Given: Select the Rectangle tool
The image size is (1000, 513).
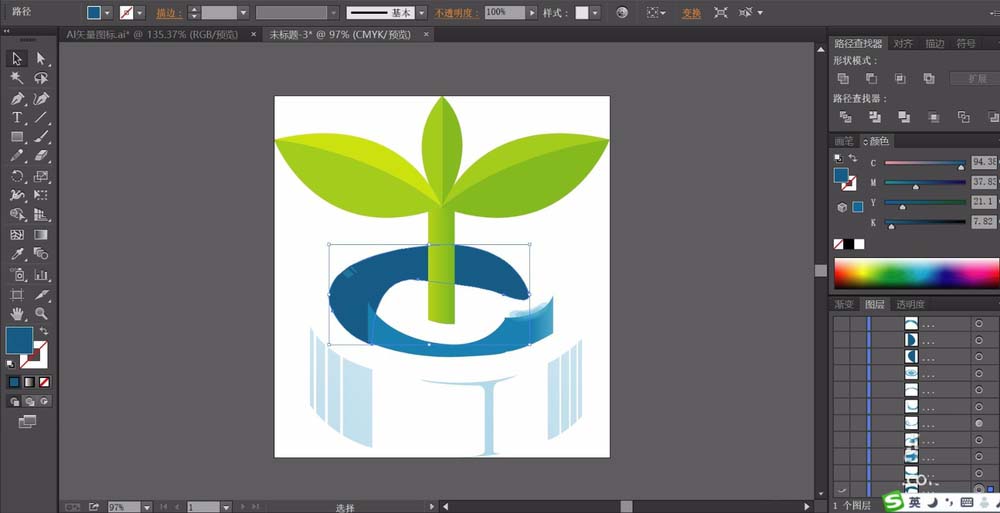Looking at the screenshot, I should (x=17, y=137).
